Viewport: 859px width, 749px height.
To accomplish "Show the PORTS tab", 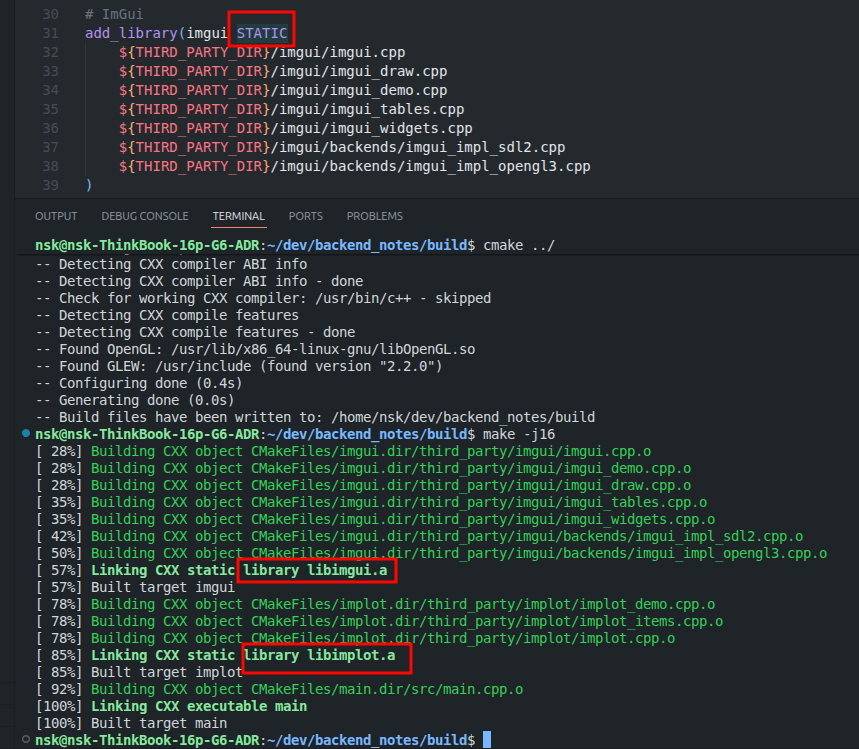I will [x=305, y=216].
